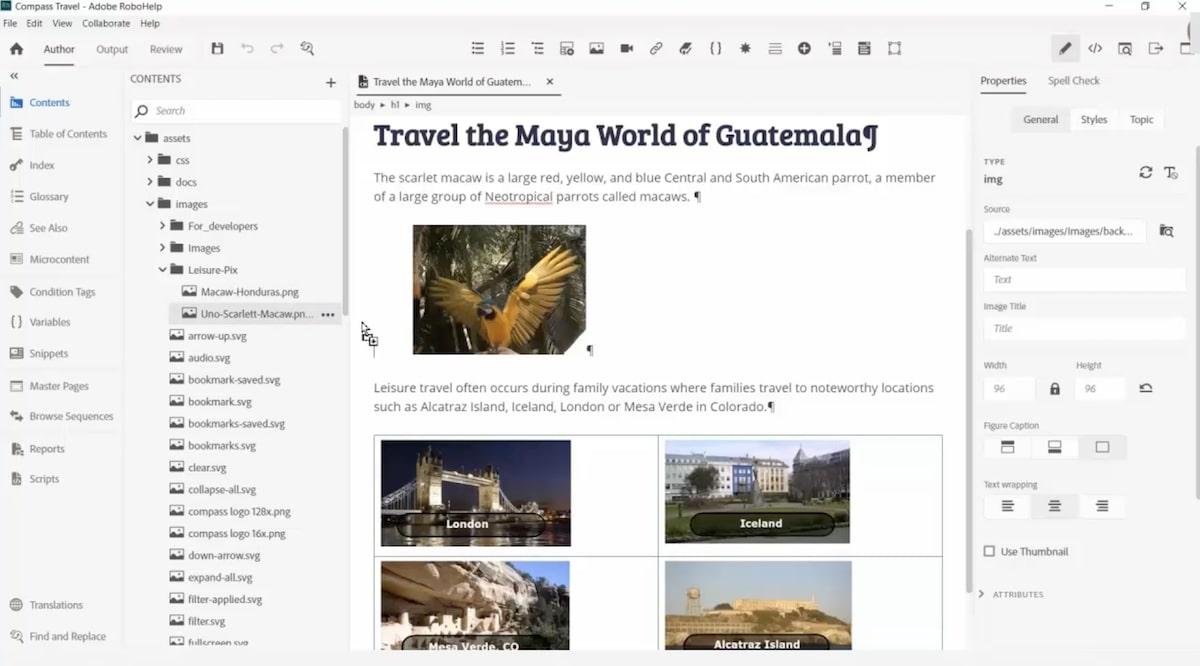Open the Collaborate menu
Screen dimensions: 1200x666
[106, 23]
